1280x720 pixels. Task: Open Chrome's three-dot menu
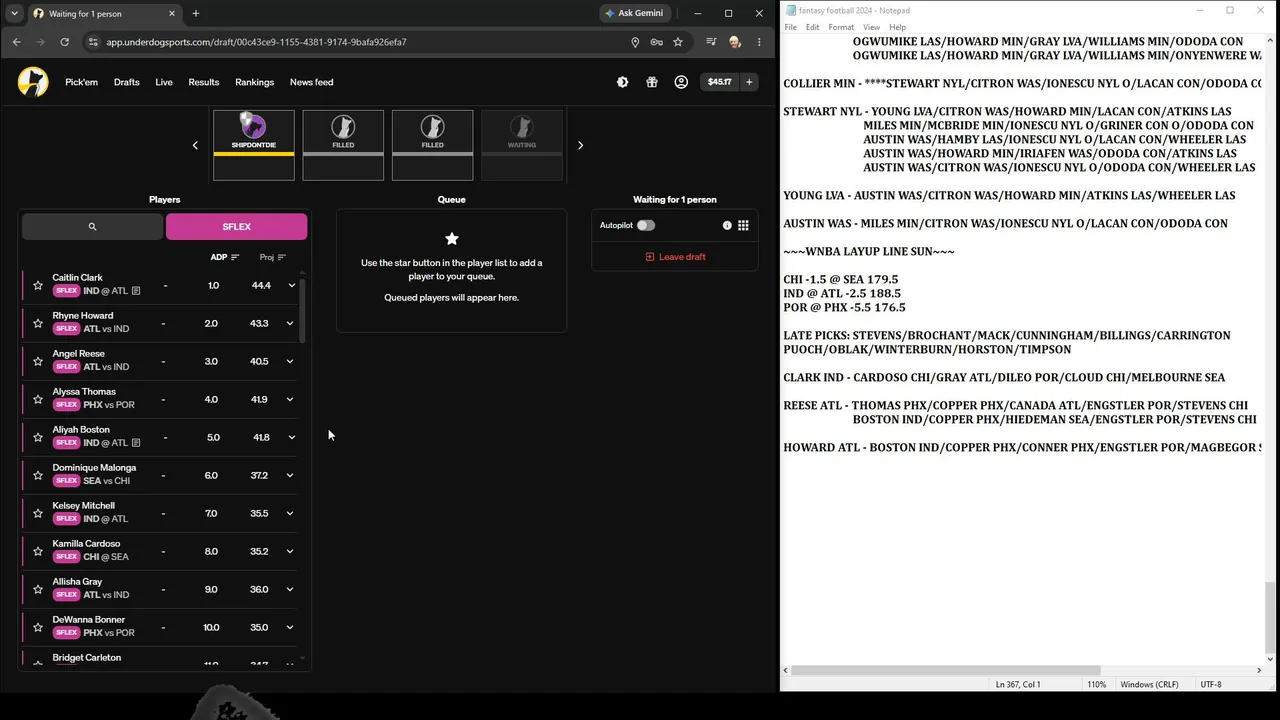pos(759,42)
